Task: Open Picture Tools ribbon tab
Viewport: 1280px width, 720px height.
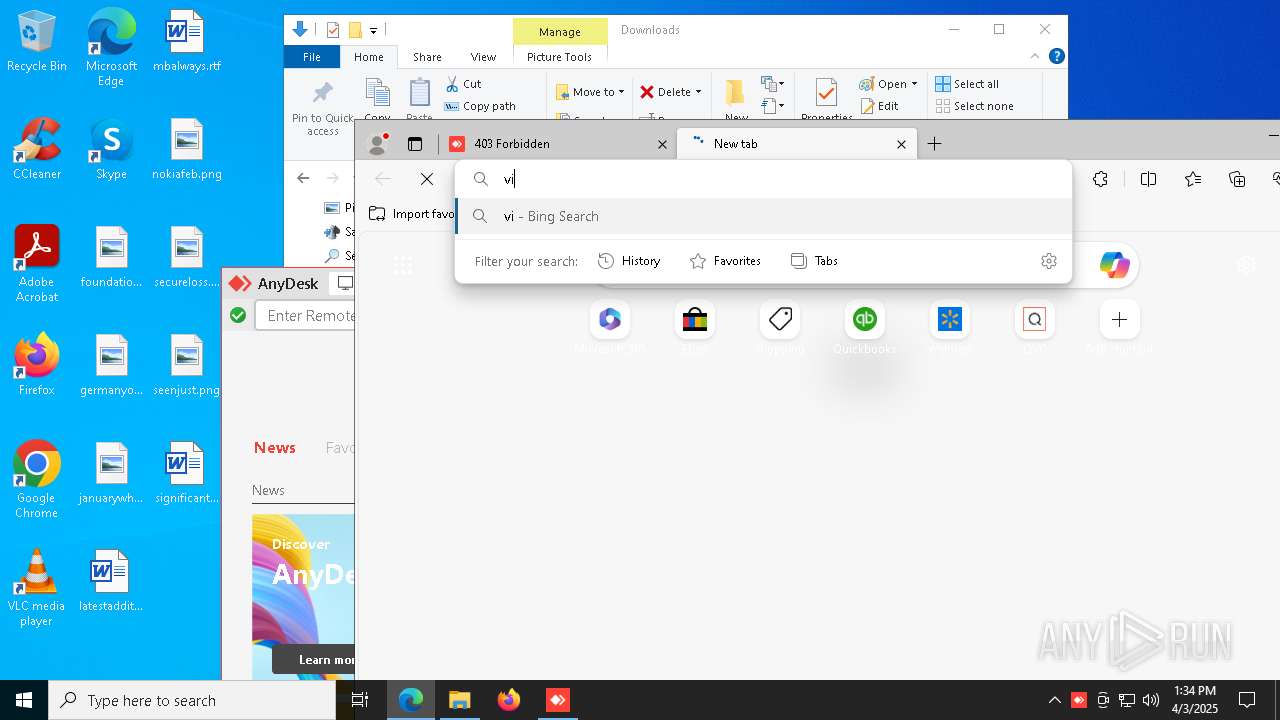Action: 559,57
